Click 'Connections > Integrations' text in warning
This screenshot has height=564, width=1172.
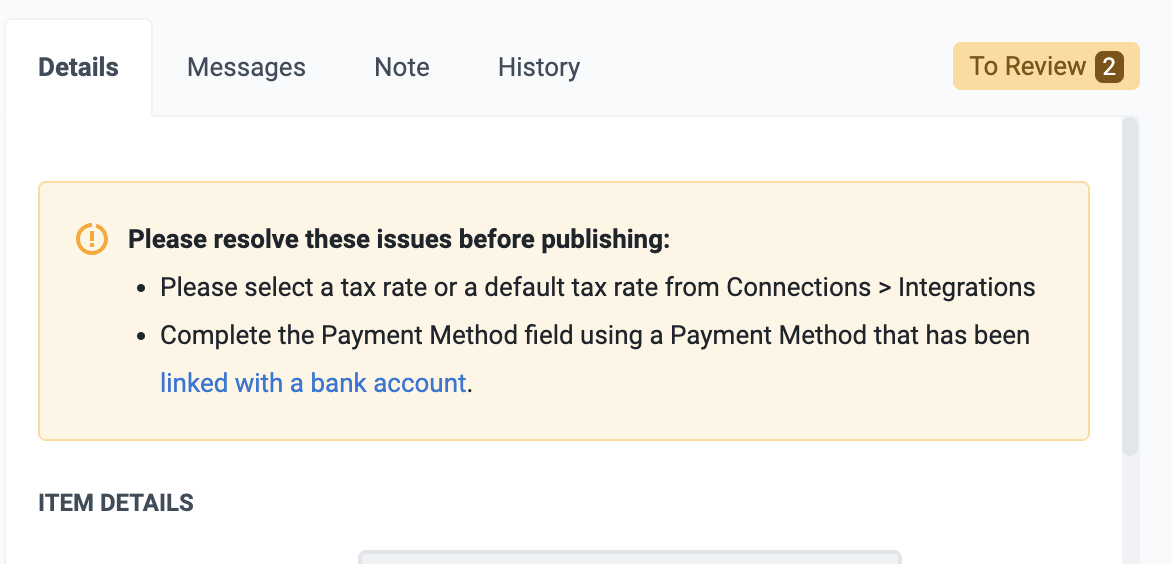click(x=880, y=287)
